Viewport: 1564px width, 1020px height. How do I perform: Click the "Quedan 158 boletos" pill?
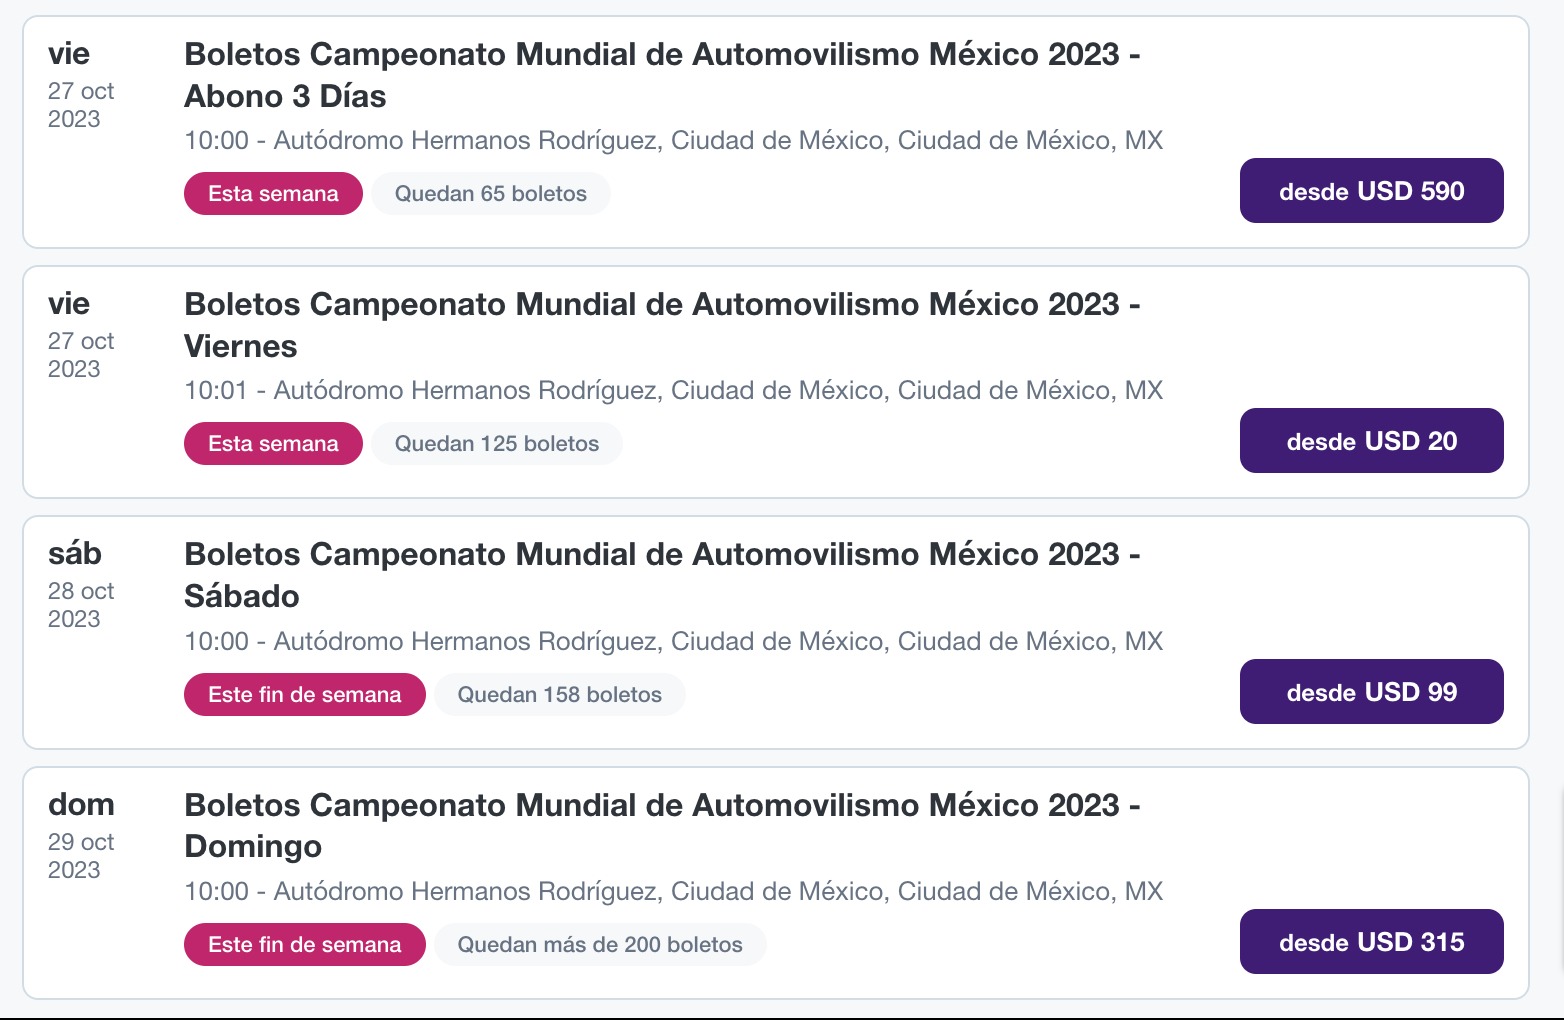coord(559,695)
